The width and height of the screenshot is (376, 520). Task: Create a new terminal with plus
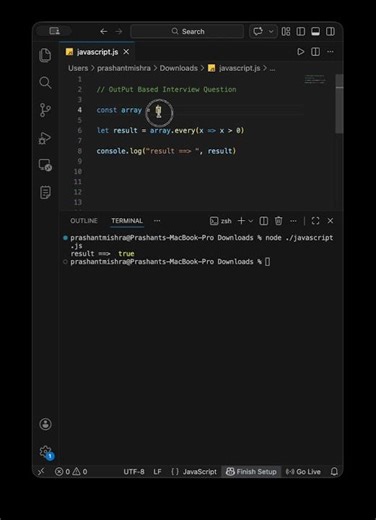[x=241, y=221]
